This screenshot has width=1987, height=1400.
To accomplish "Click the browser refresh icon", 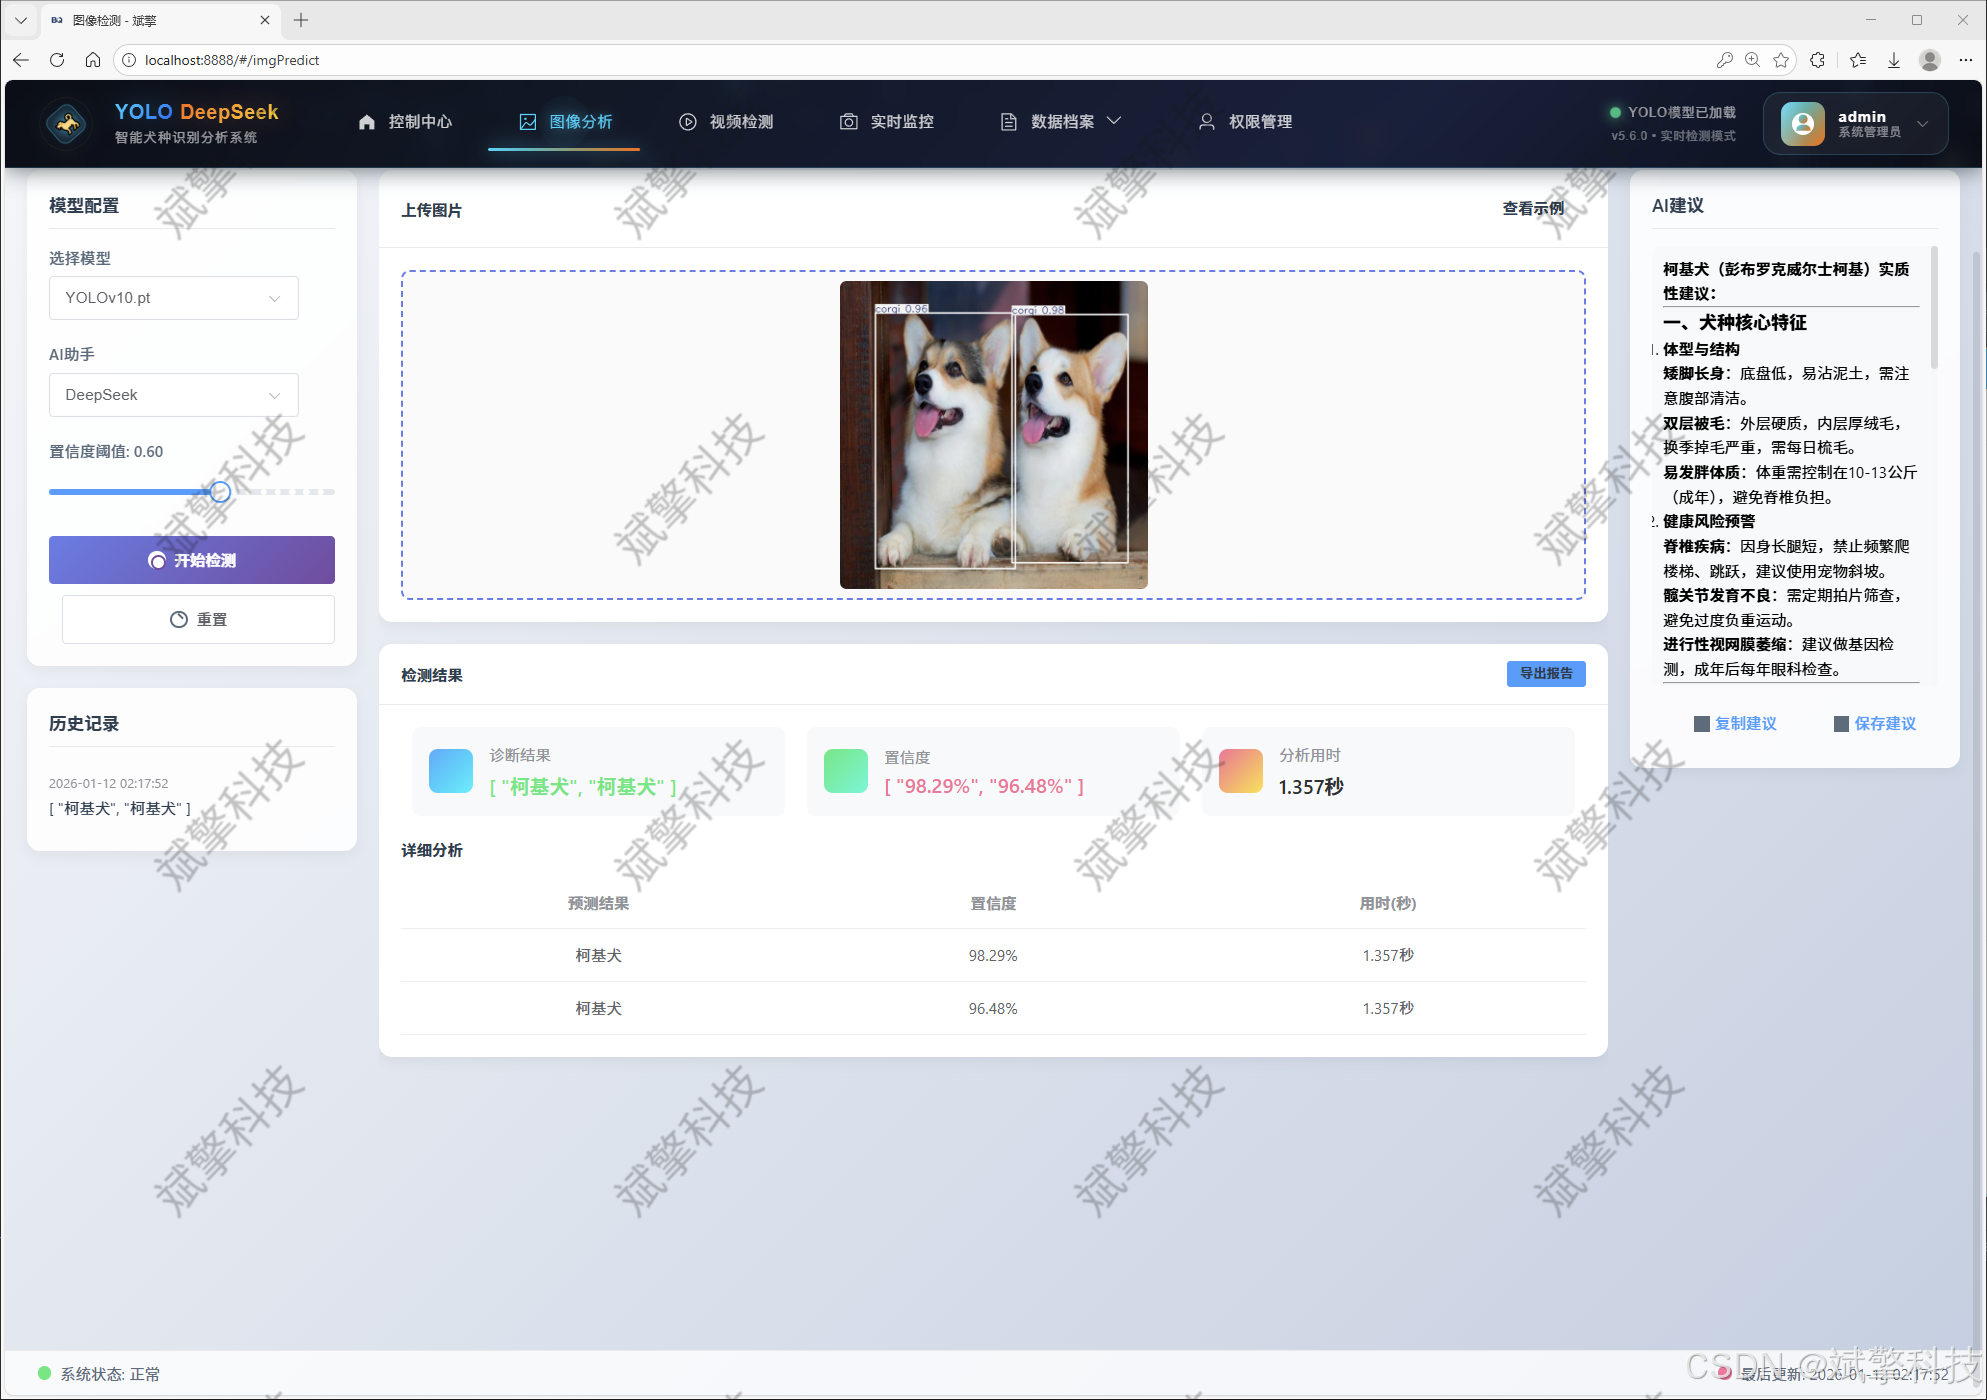I will point(57,60).
